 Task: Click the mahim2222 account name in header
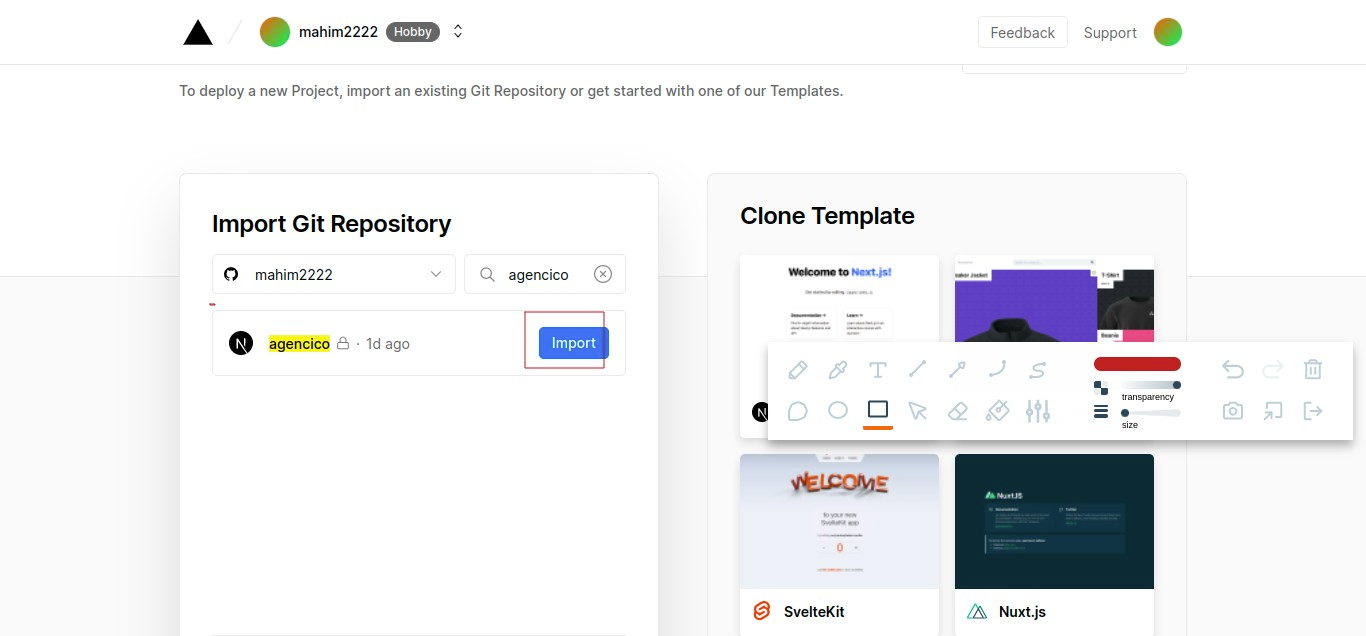[x=338, y=32]
